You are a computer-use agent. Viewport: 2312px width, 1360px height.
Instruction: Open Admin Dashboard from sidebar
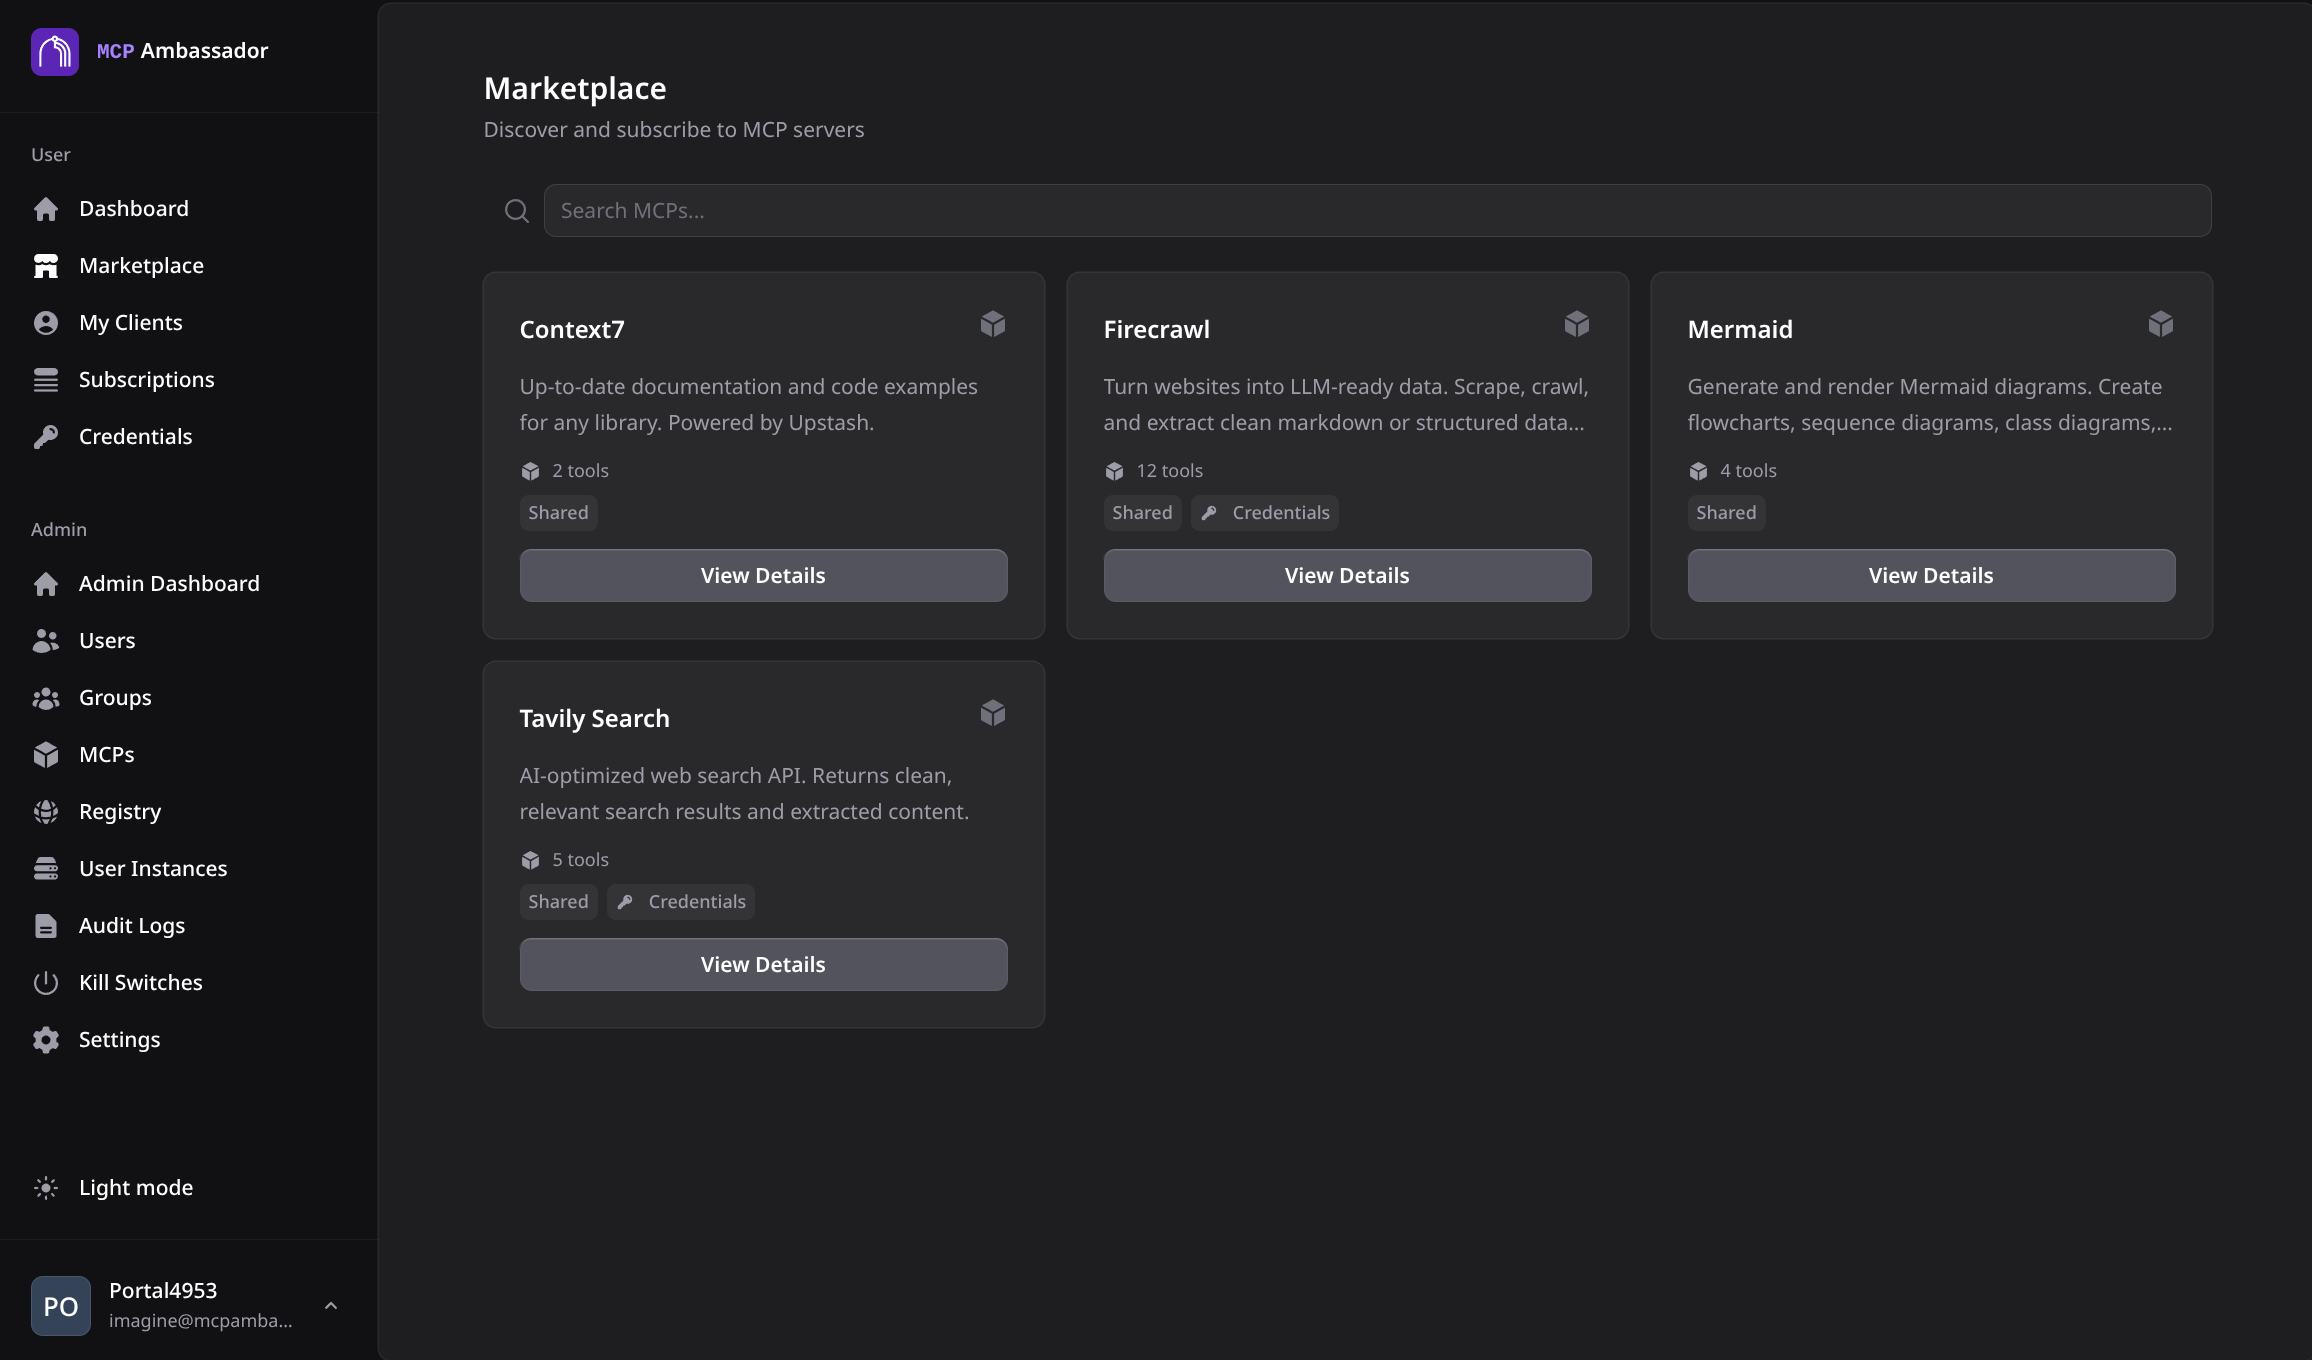point(169,584)
